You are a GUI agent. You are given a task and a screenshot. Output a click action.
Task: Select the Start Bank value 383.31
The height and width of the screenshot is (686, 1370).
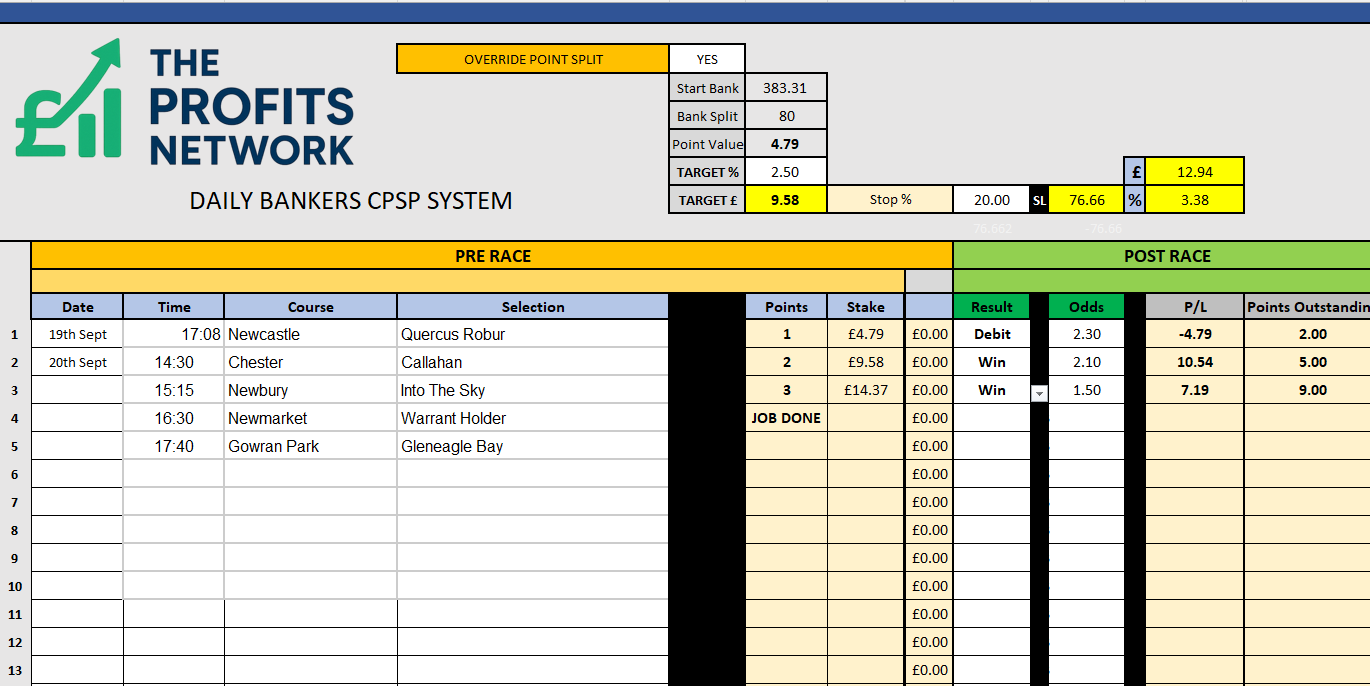pos(785,88)
